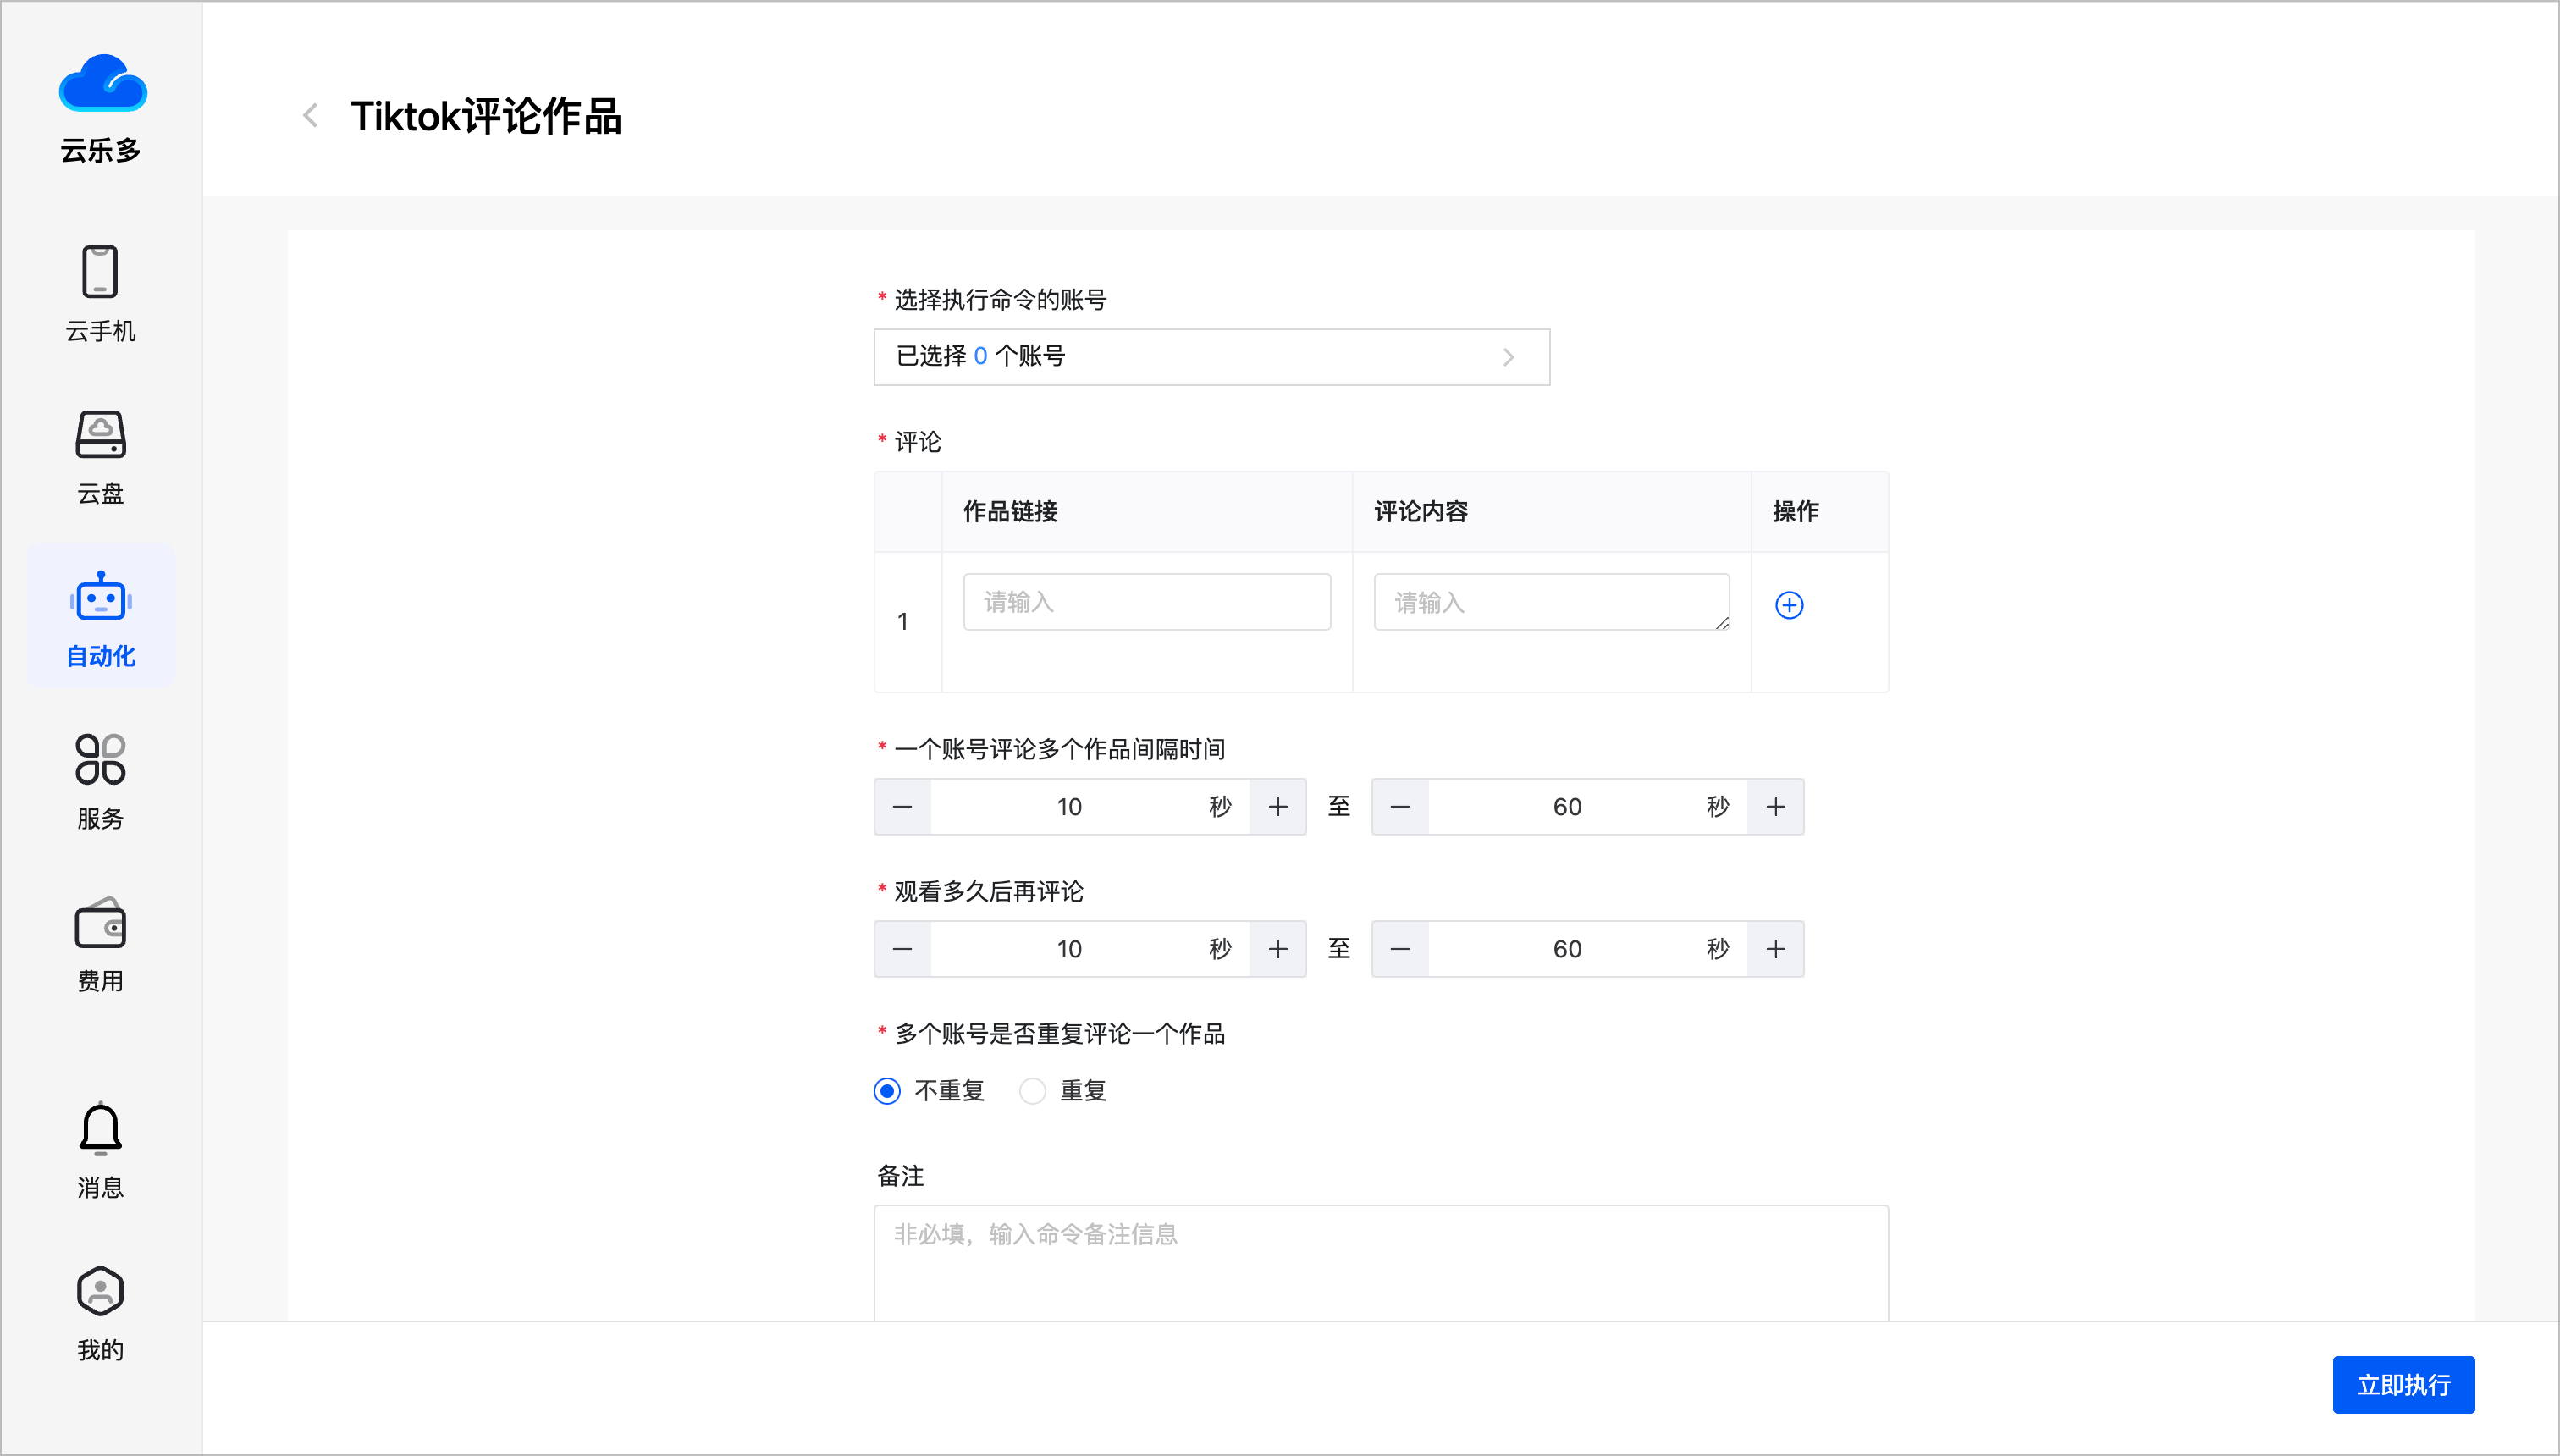Open the 费用 wallet section
This screenshot has width=2560, height=1456.
[x=100, y=944]
